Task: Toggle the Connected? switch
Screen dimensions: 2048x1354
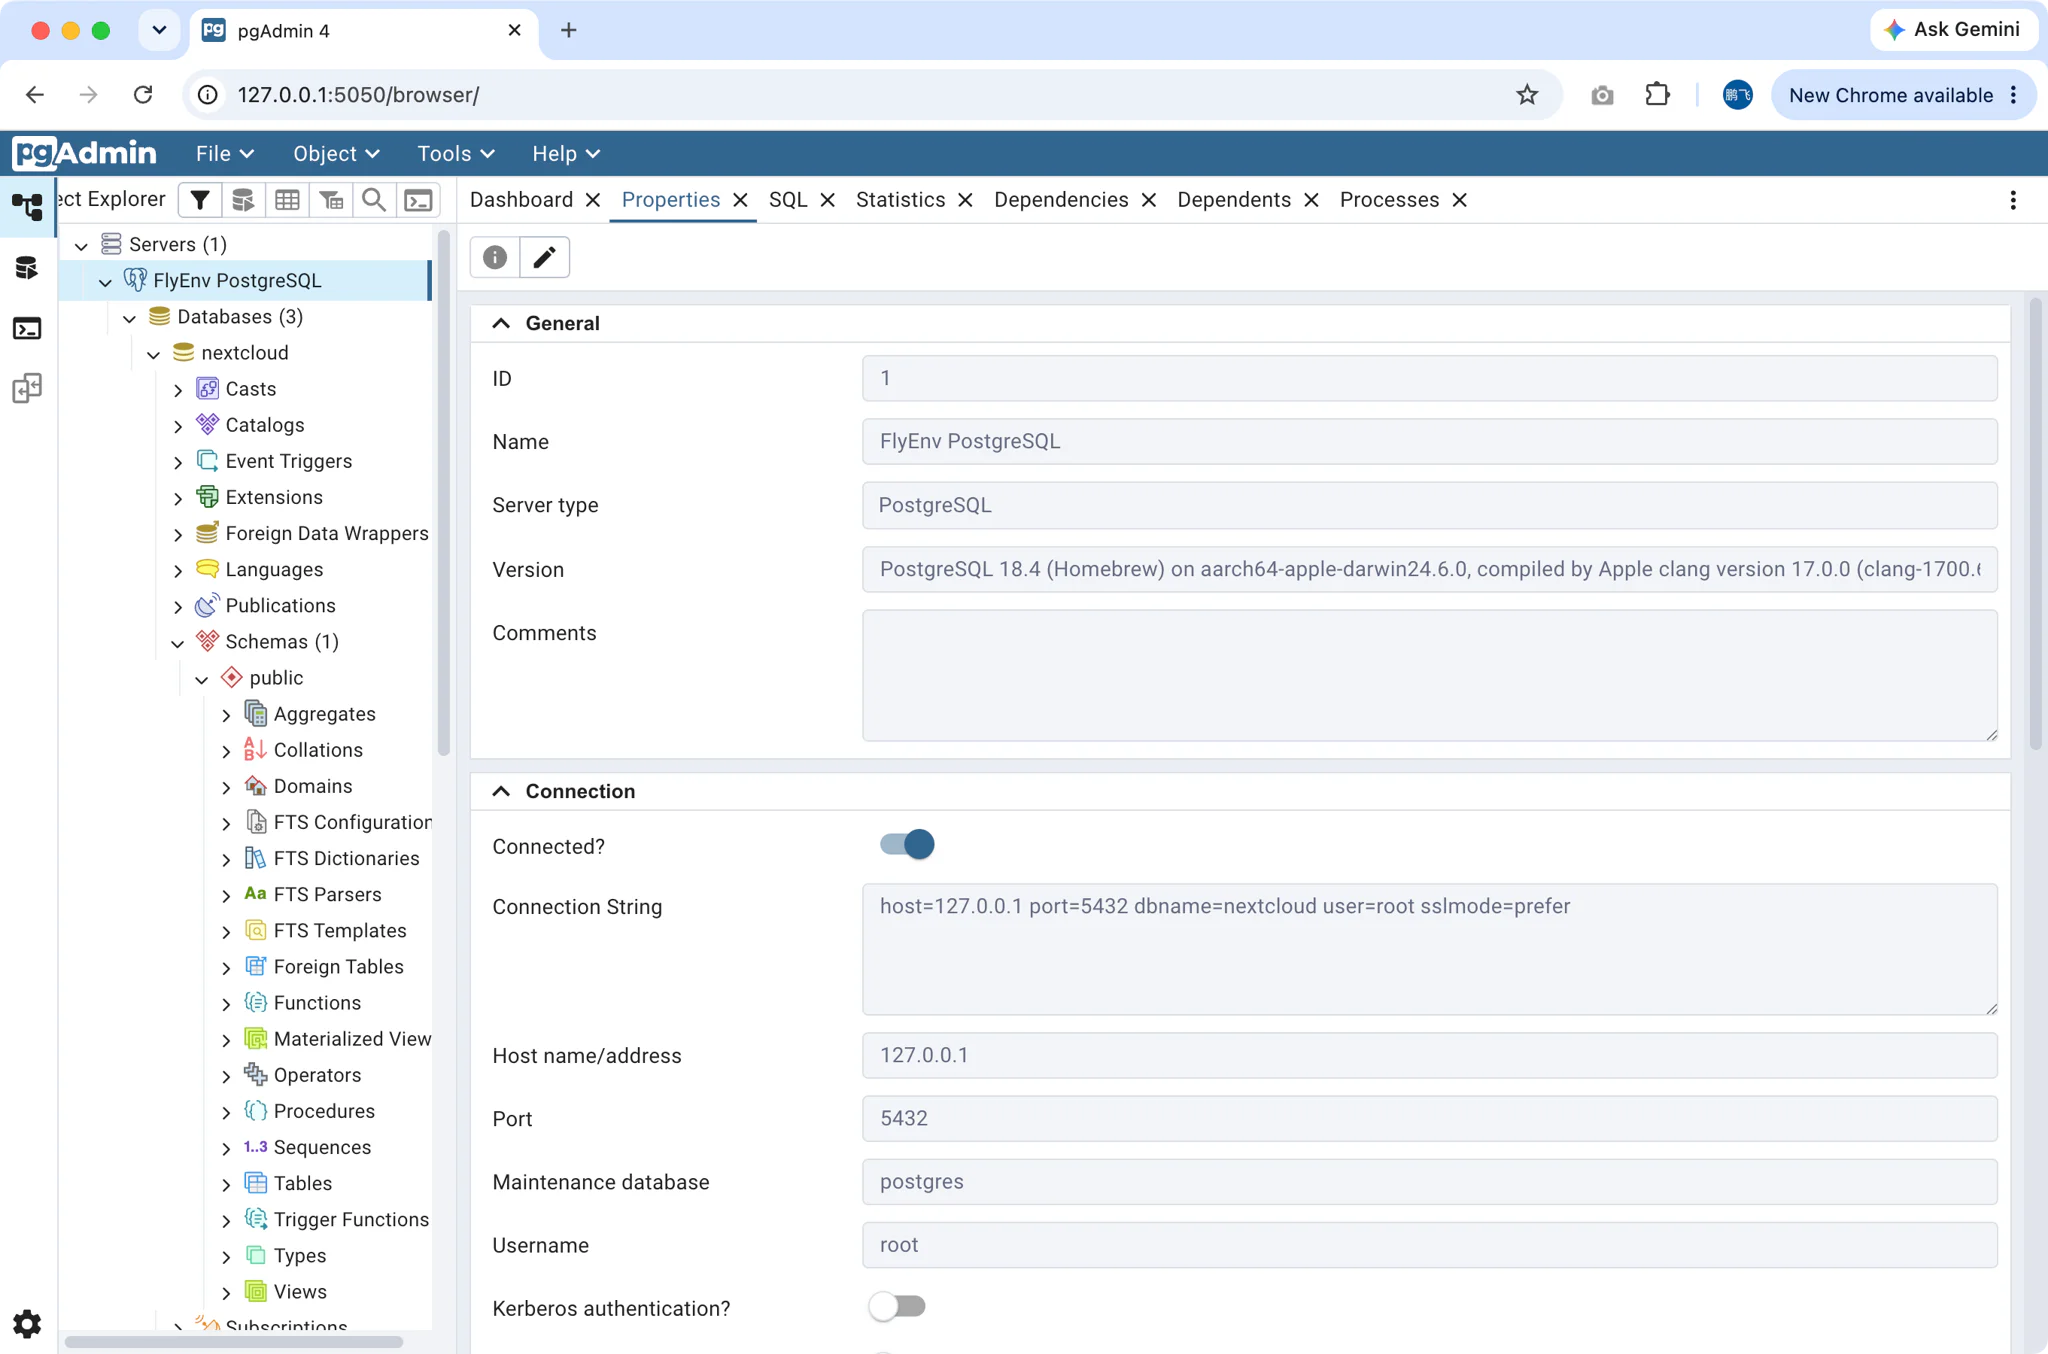Action: 906,845
